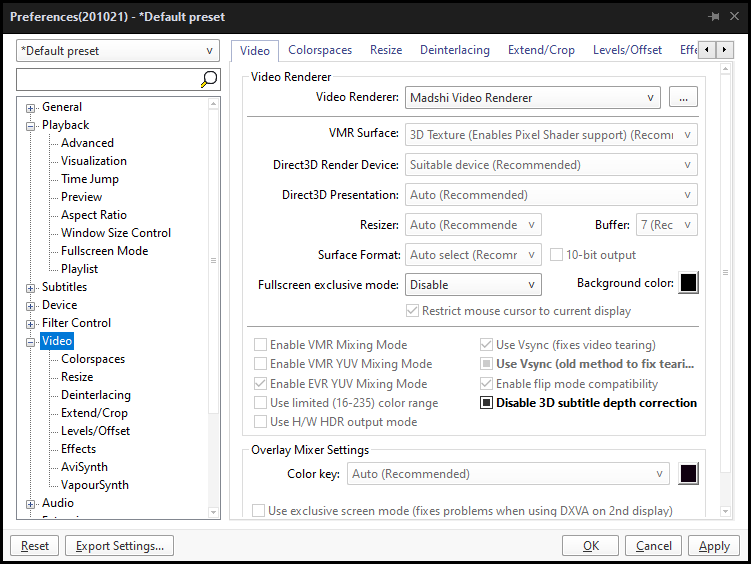751x564 pixels.
Task: Open the Color key dropdown
Action: 508,474
